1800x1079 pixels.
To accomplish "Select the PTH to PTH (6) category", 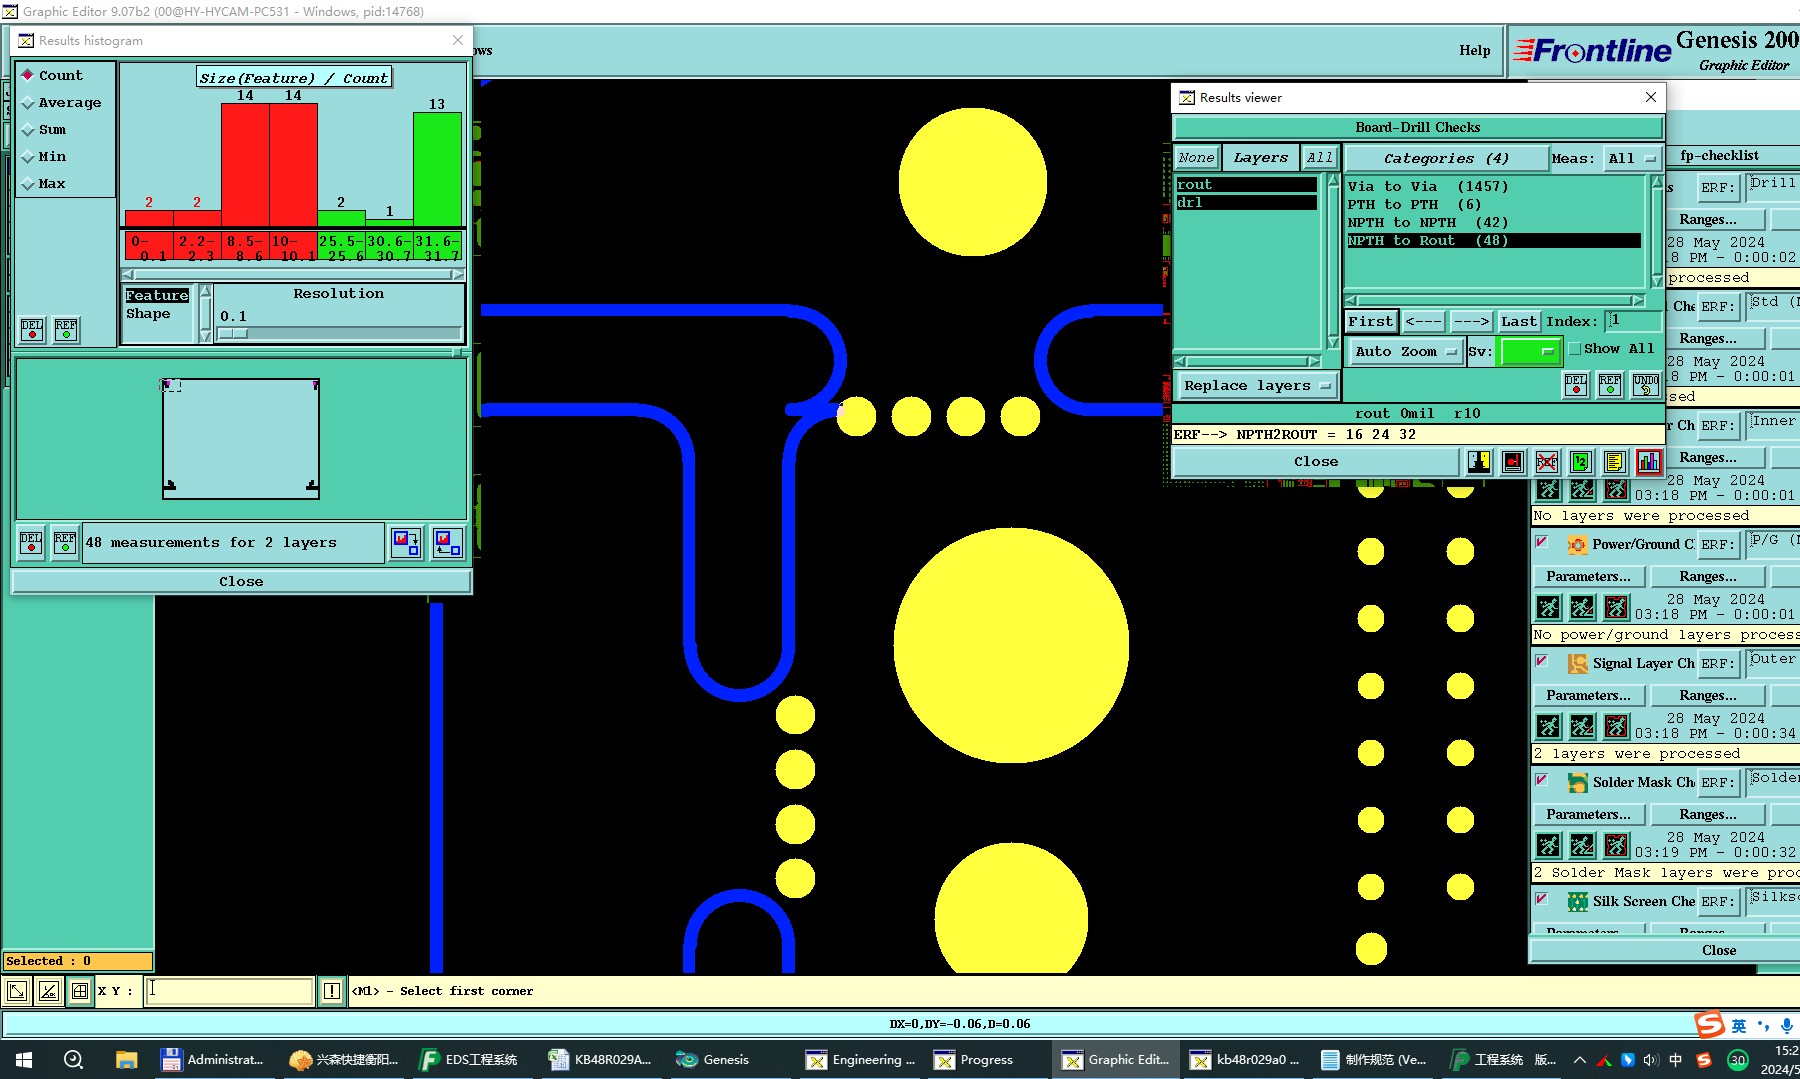I will coord(1494,204).
